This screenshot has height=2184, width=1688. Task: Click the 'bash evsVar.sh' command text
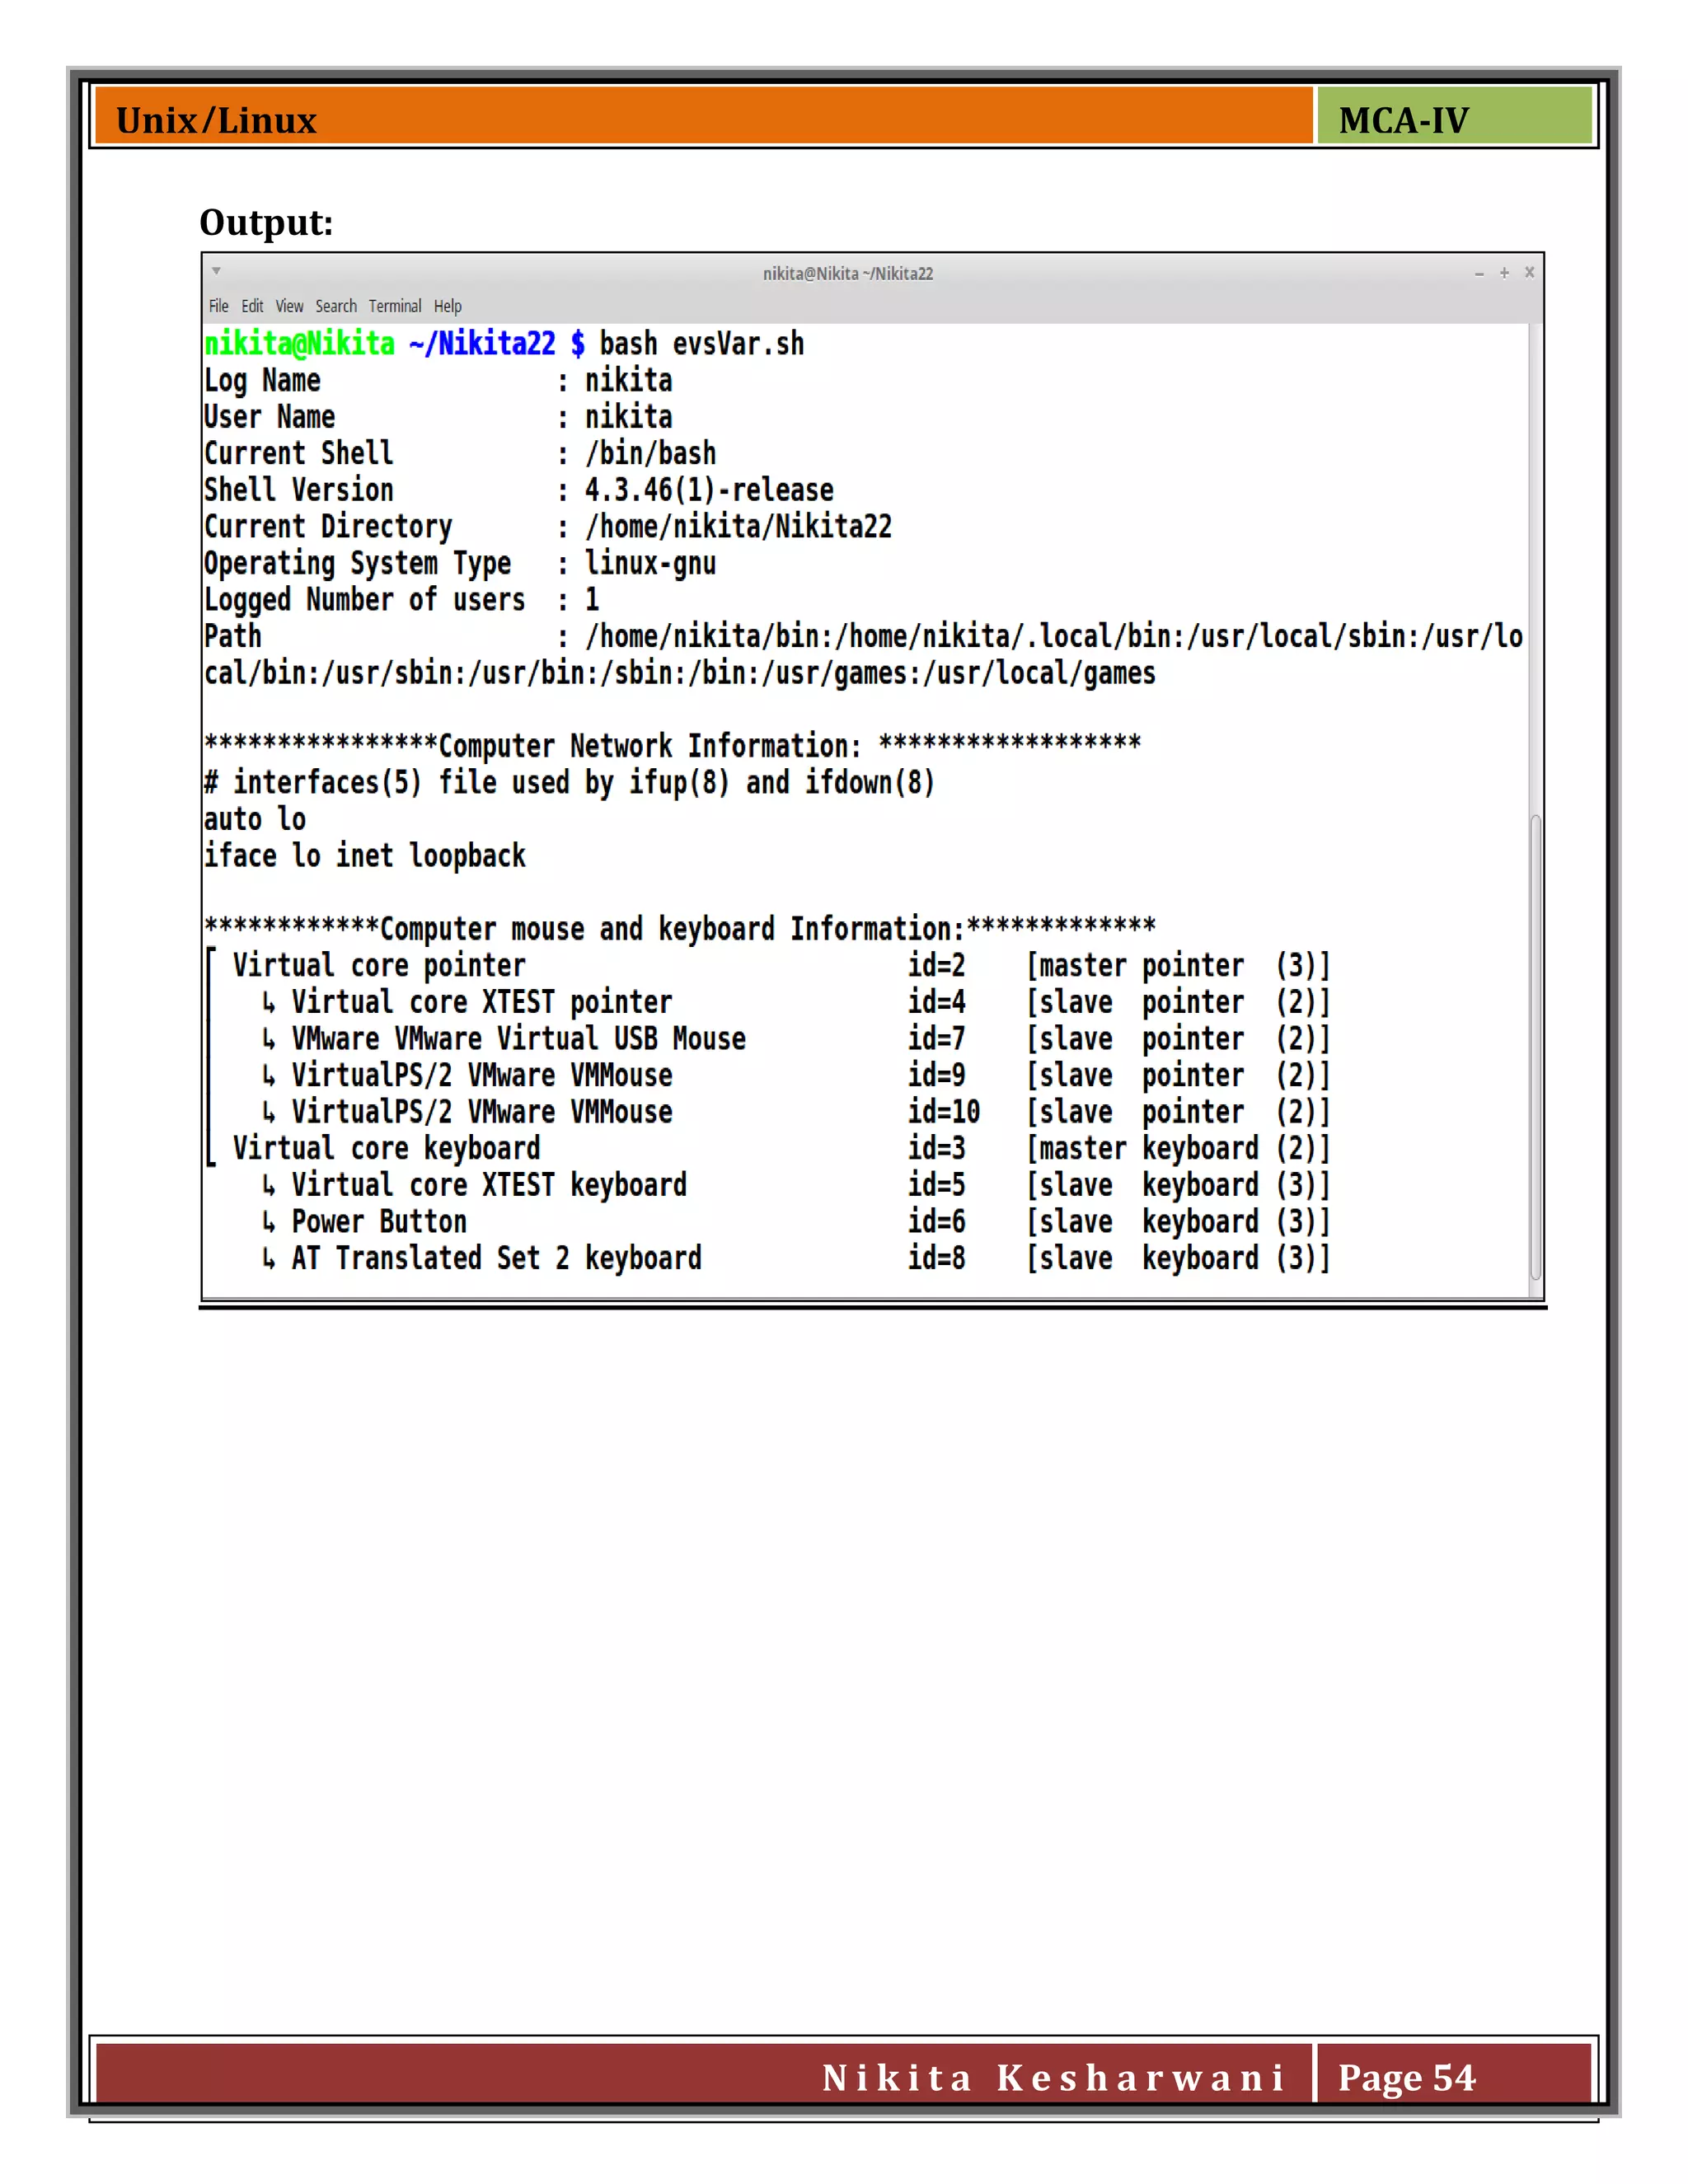701,344
